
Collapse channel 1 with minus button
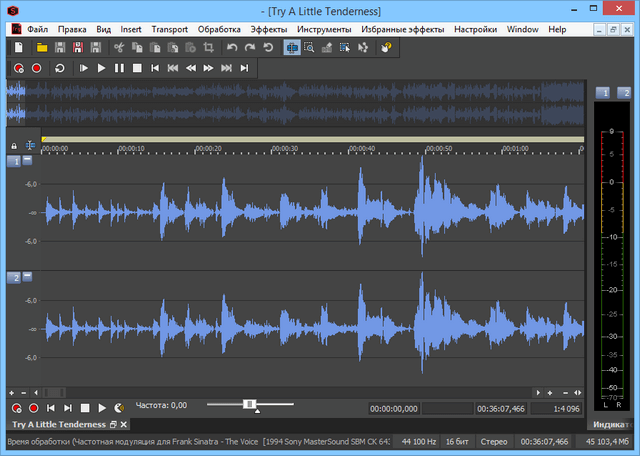tap(27, 161)
